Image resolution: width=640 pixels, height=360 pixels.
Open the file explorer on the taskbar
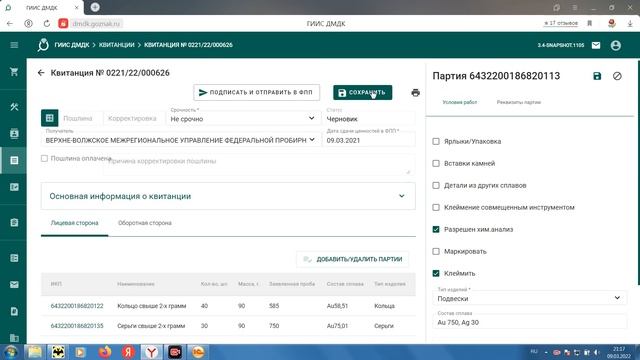pos(35,352)
